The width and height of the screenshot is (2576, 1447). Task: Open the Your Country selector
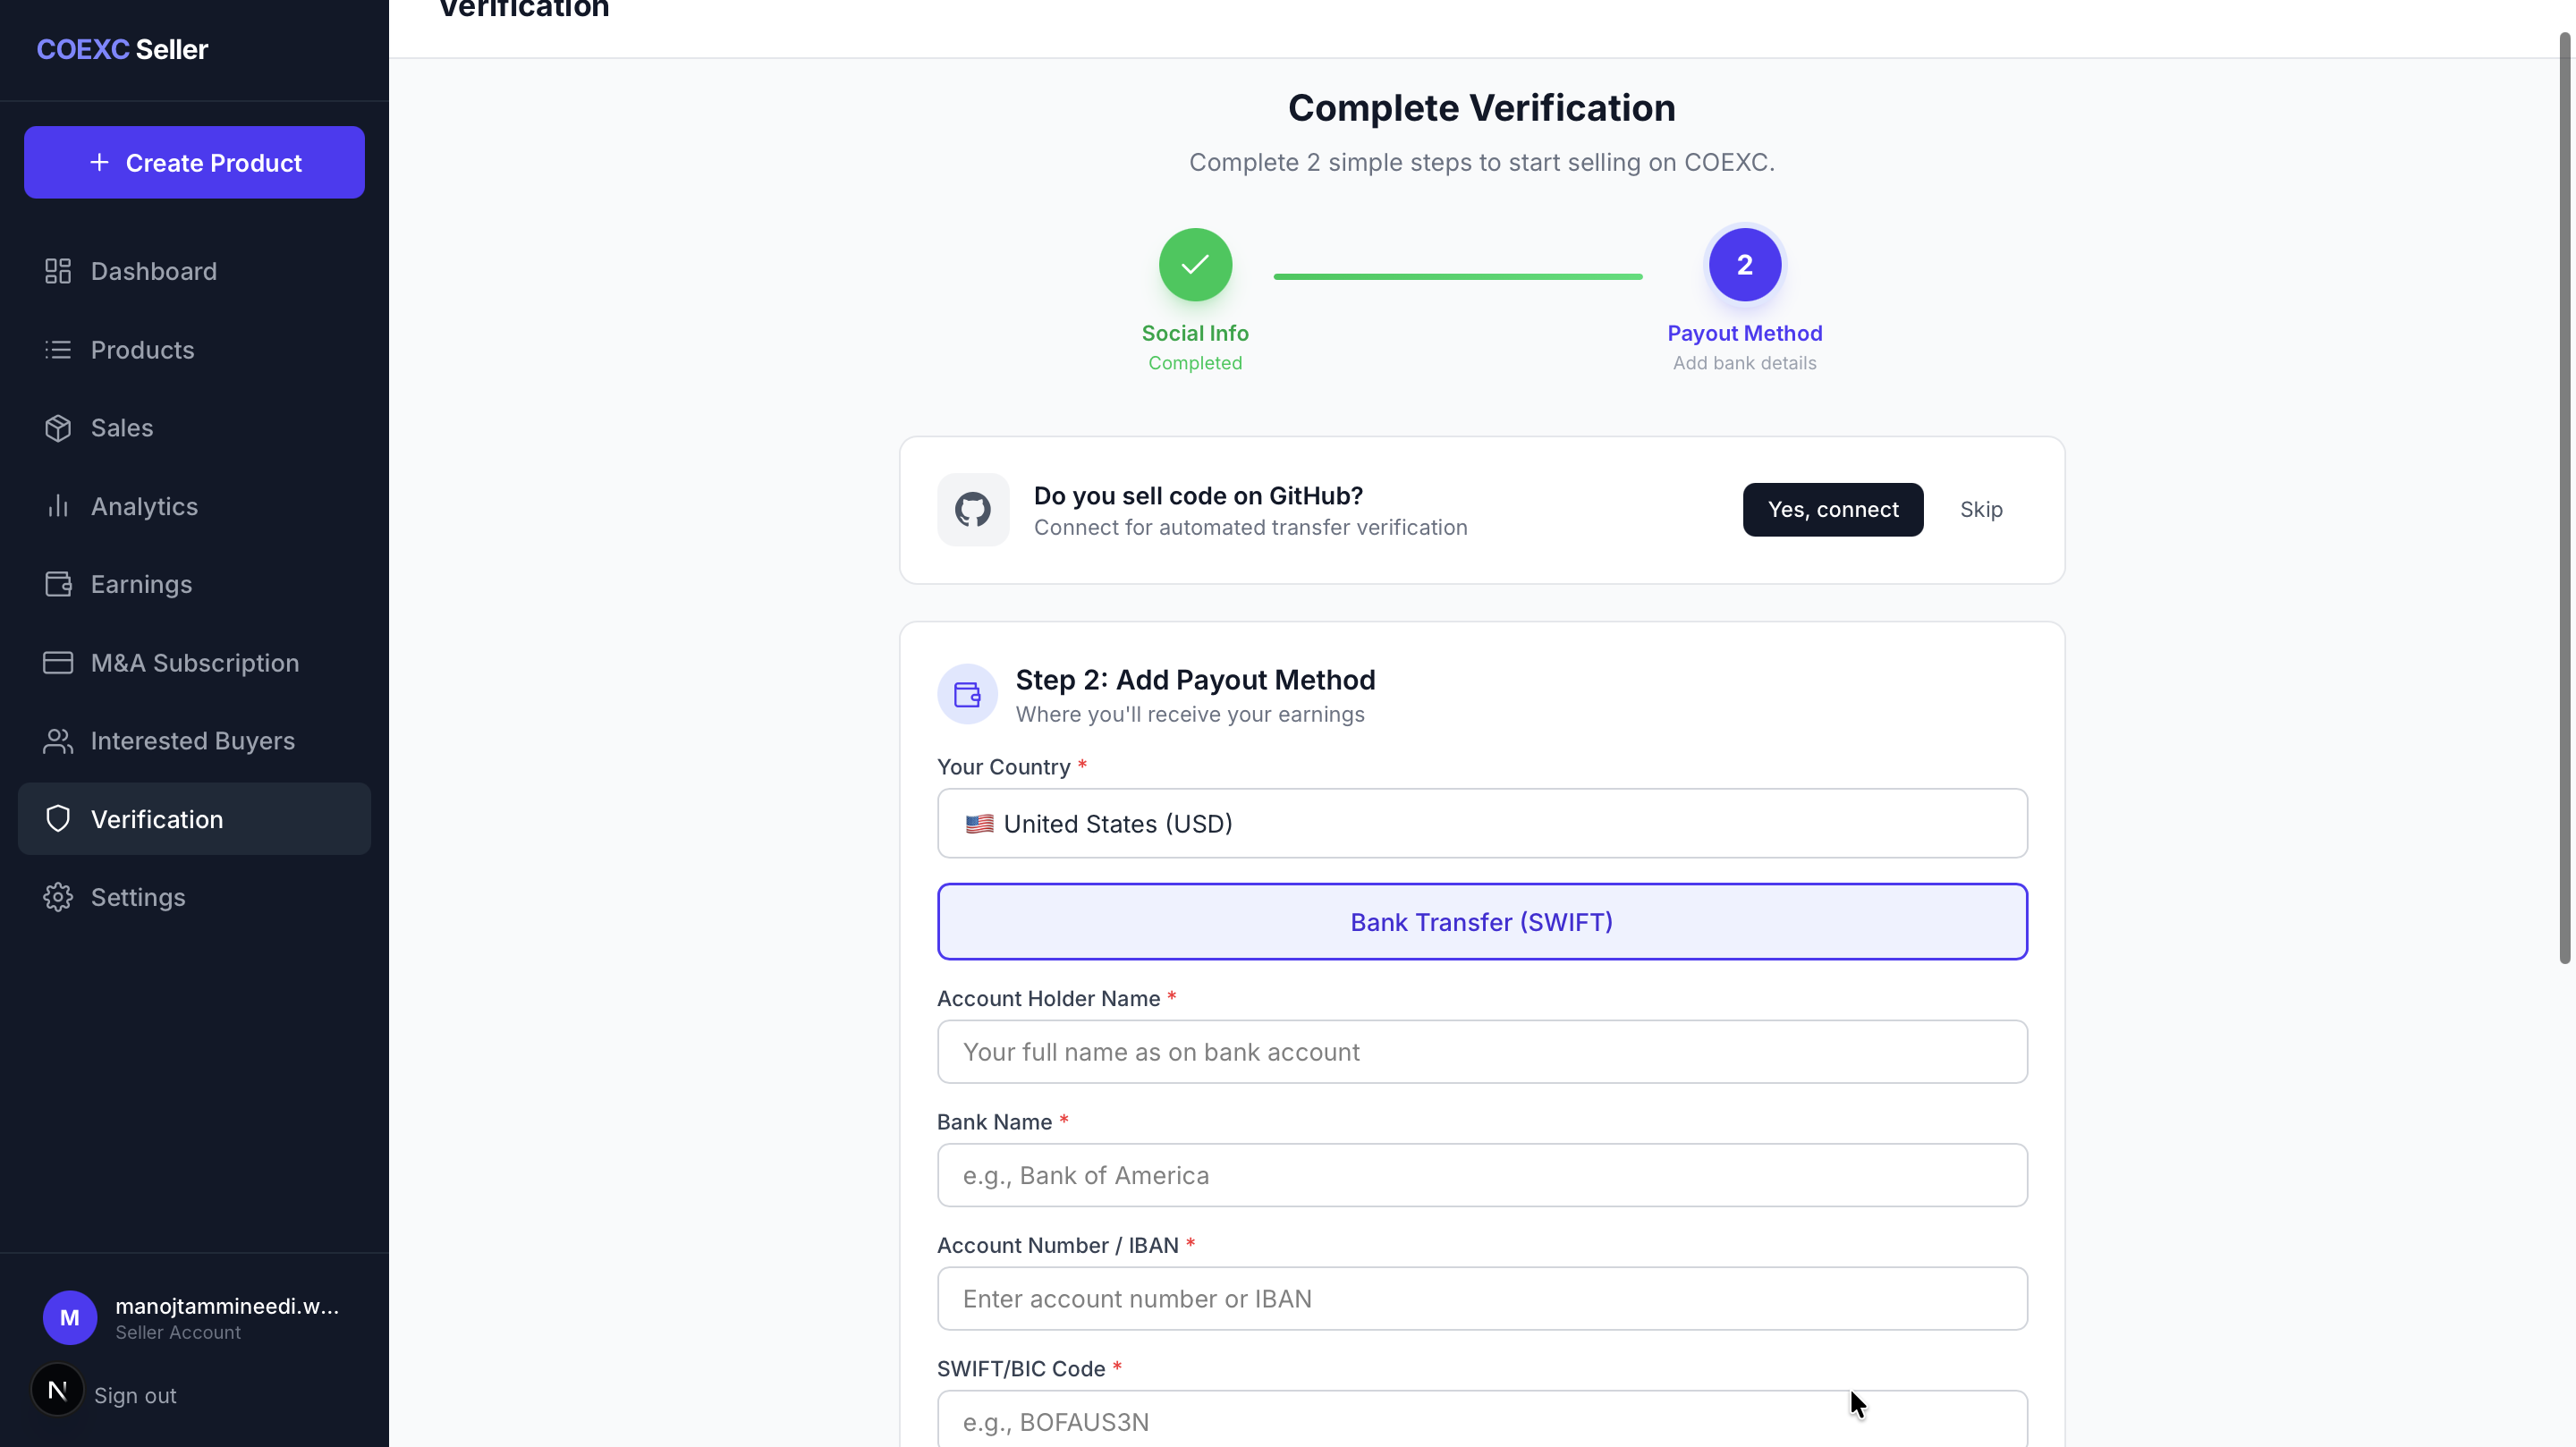coord(1481,823)
